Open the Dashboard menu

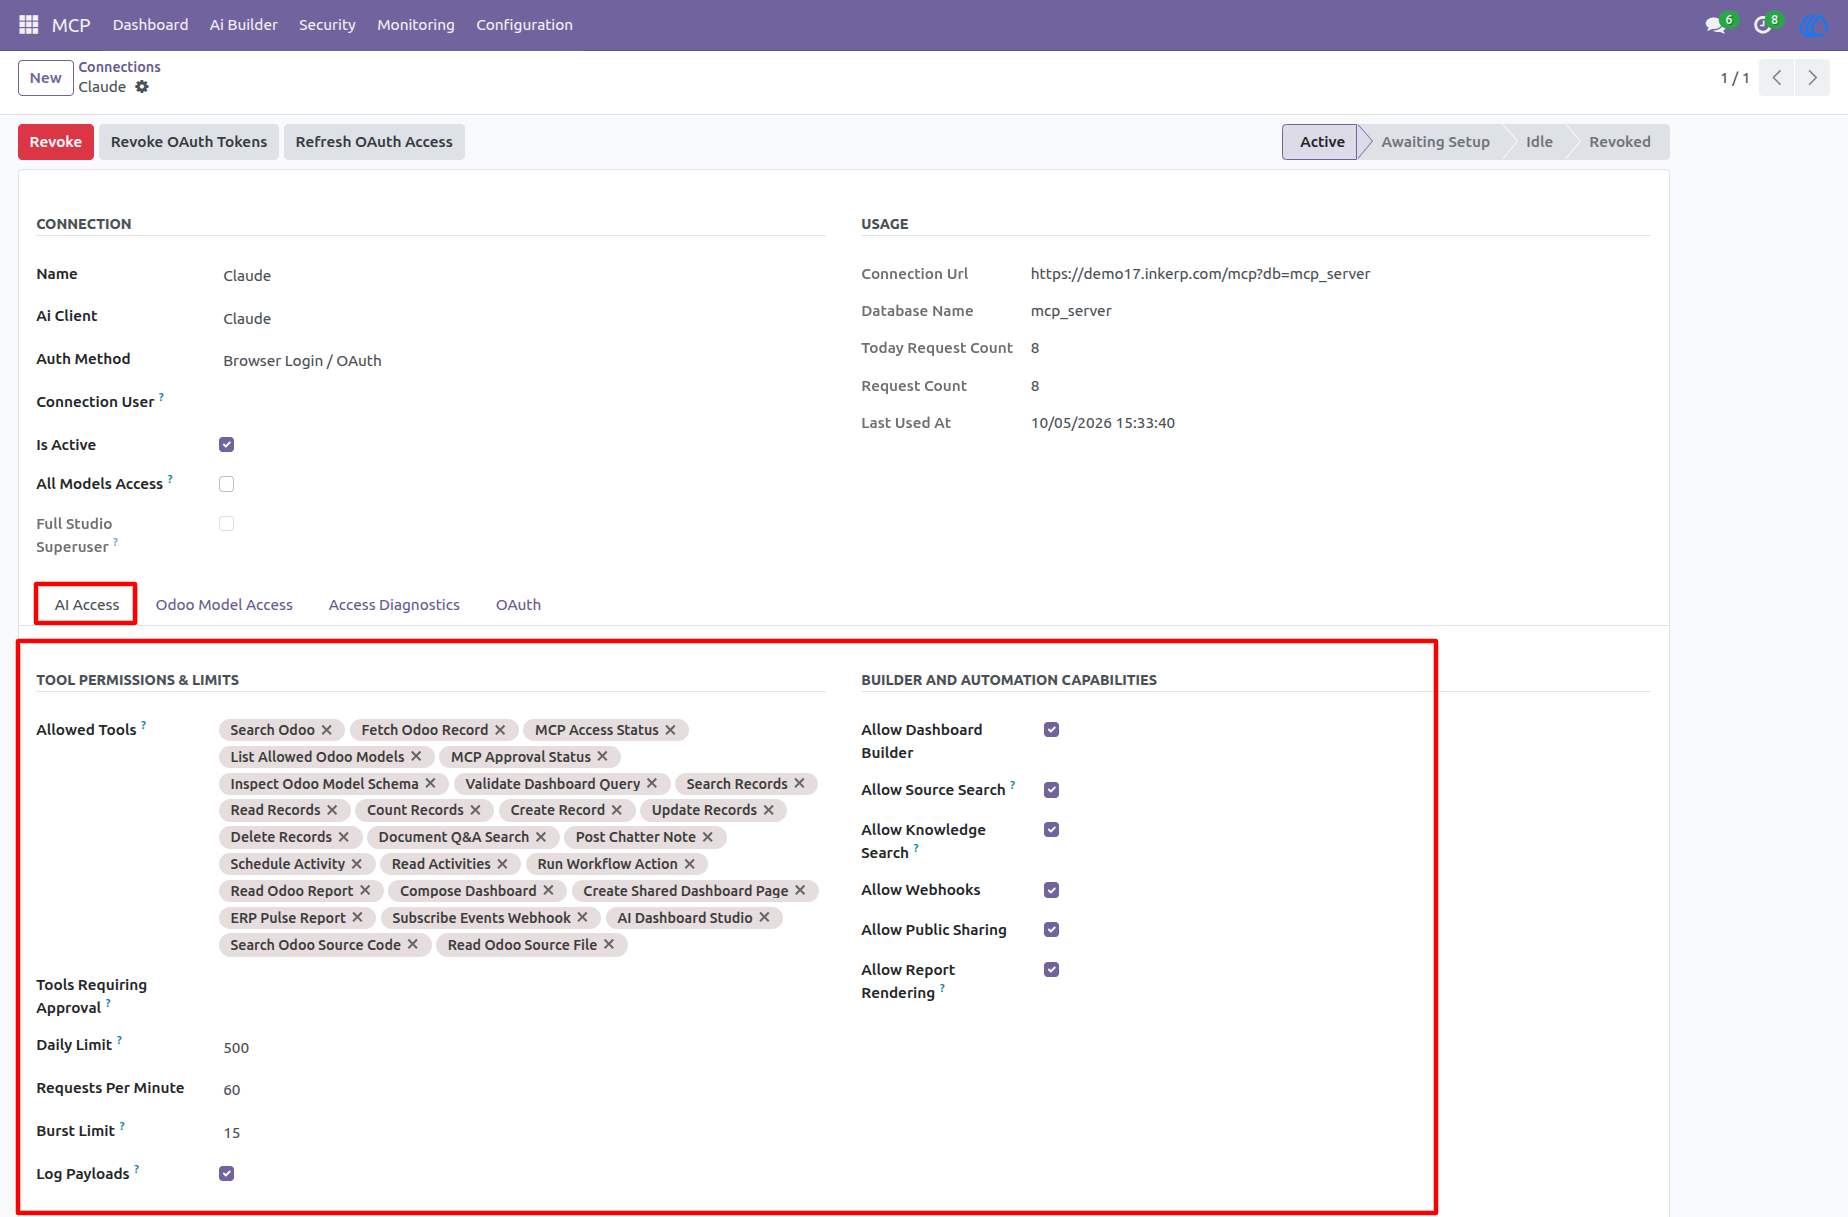[x=150, y=25]
